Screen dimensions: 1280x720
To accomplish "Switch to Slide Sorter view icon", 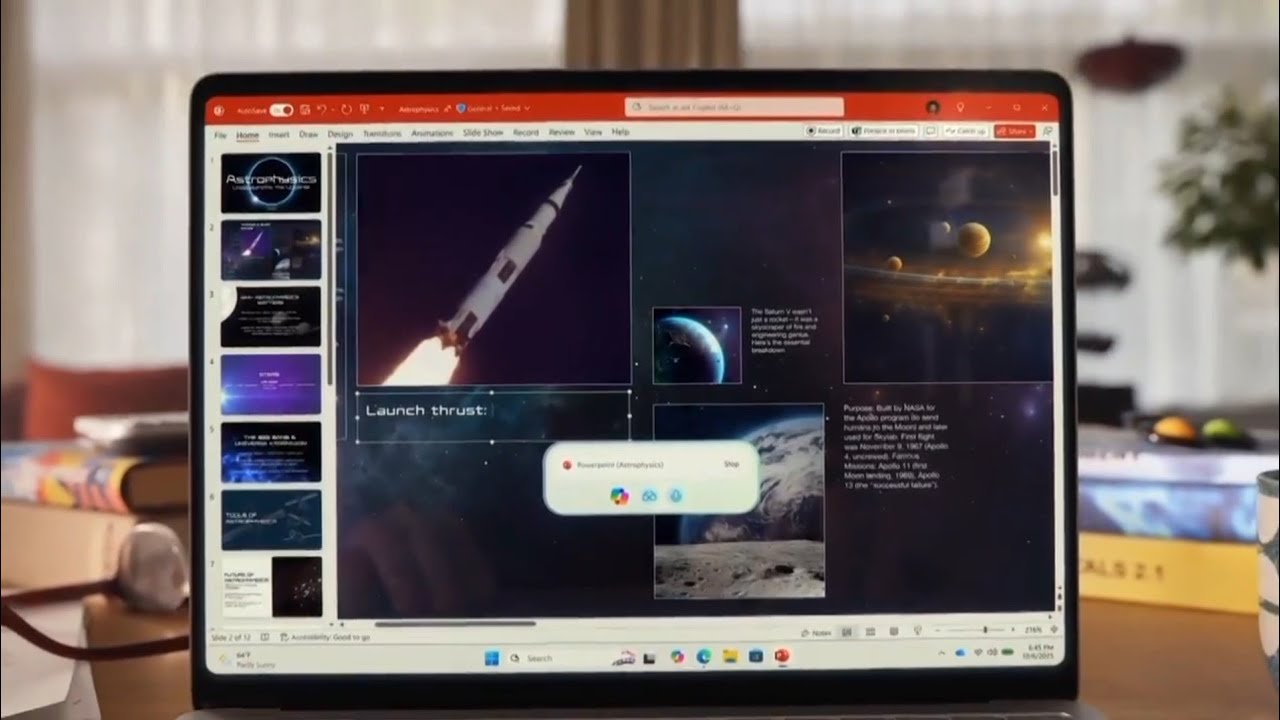I will [869, 632].
